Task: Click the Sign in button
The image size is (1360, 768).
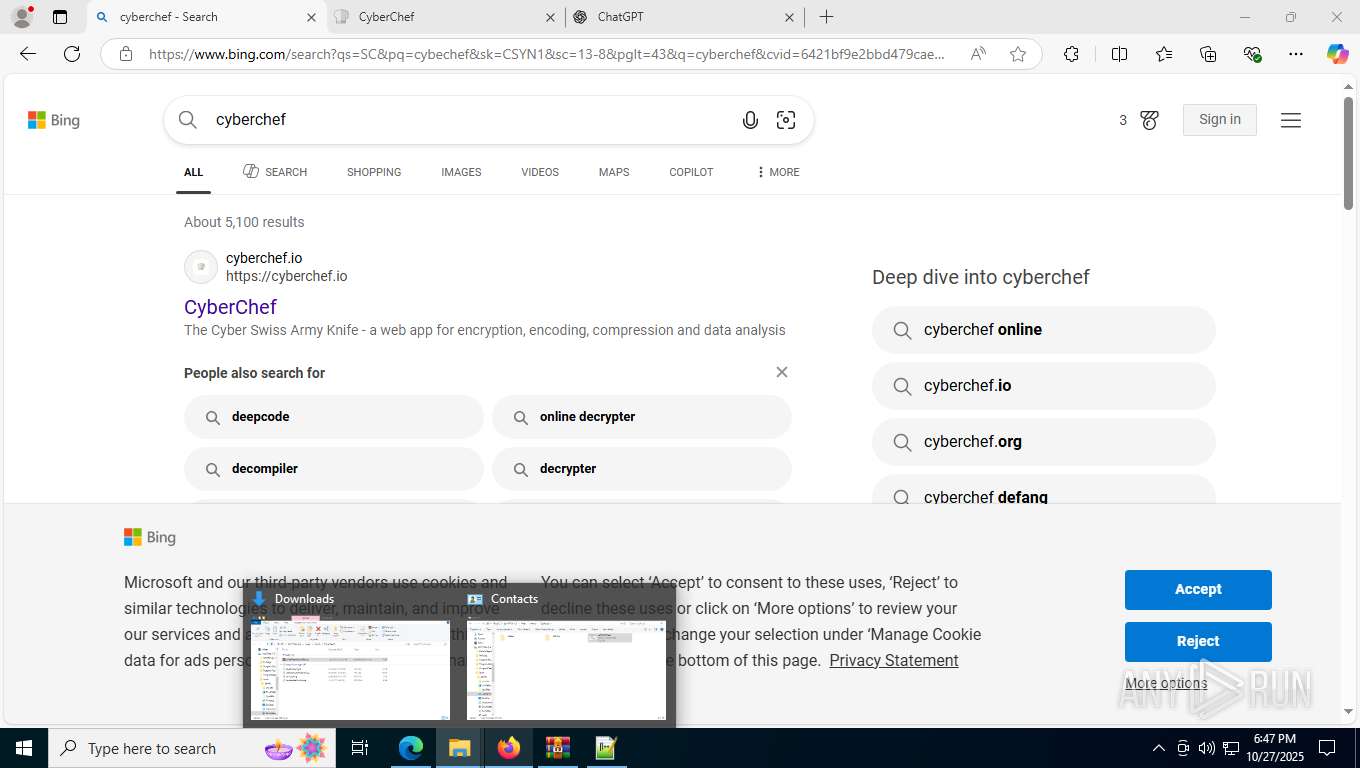Action: click(1220, 119)
